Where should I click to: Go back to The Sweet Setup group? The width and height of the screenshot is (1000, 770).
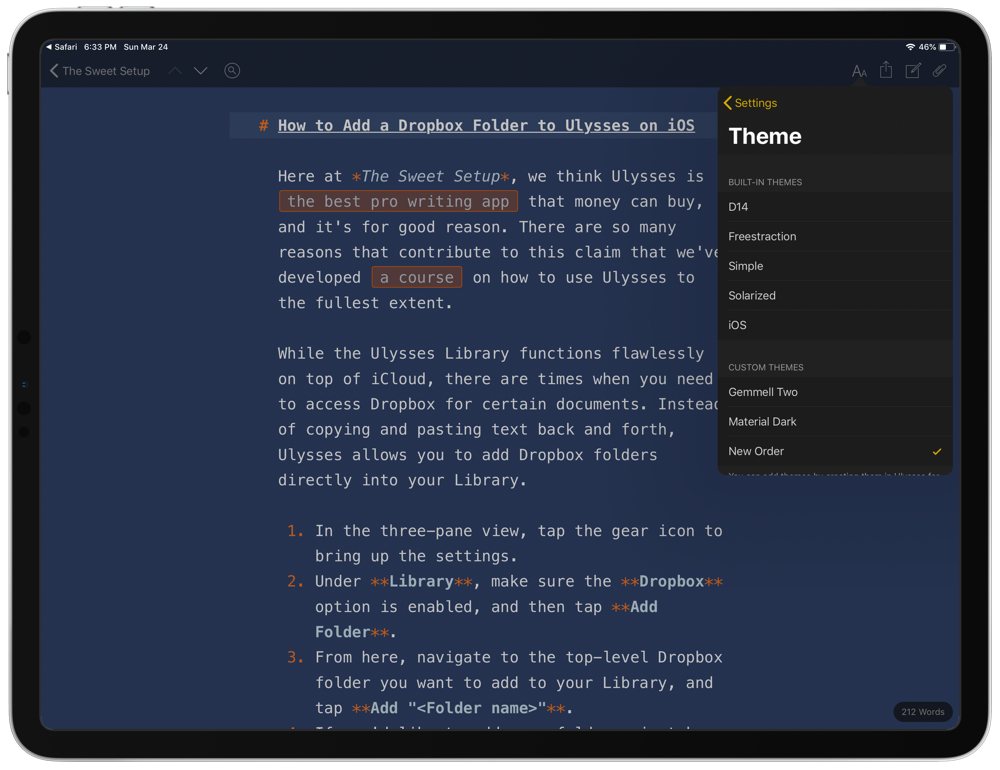tap(99, 71)
